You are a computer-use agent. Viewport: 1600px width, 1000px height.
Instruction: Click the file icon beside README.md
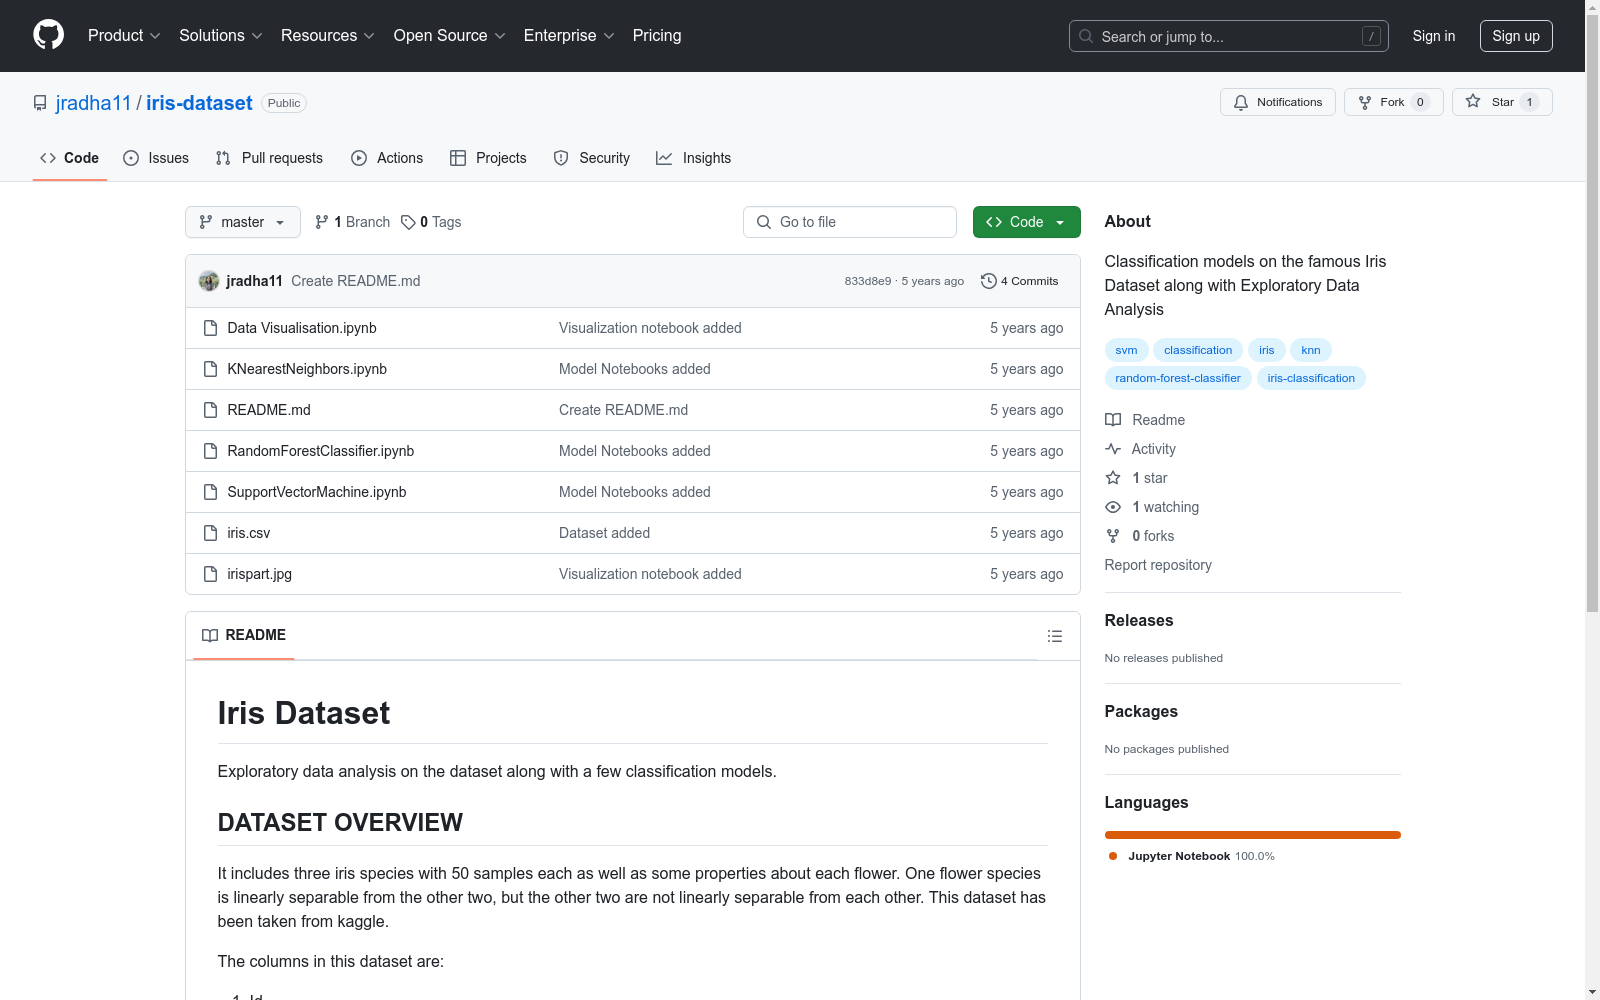[x=210, y=410]
